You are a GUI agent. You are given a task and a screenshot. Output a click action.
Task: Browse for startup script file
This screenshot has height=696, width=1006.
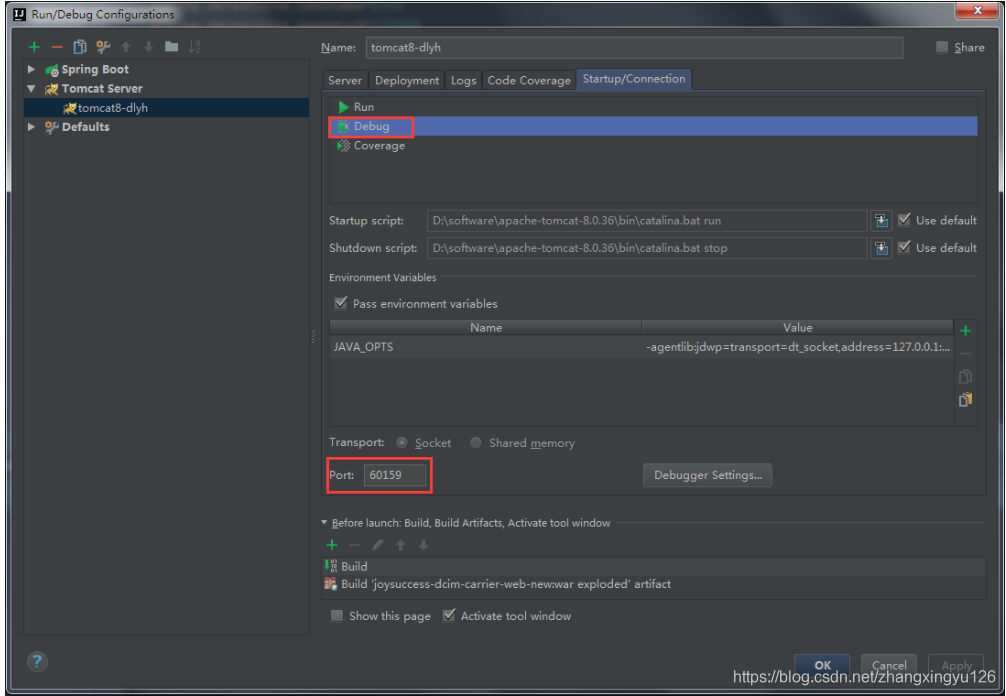pos(882,219)
